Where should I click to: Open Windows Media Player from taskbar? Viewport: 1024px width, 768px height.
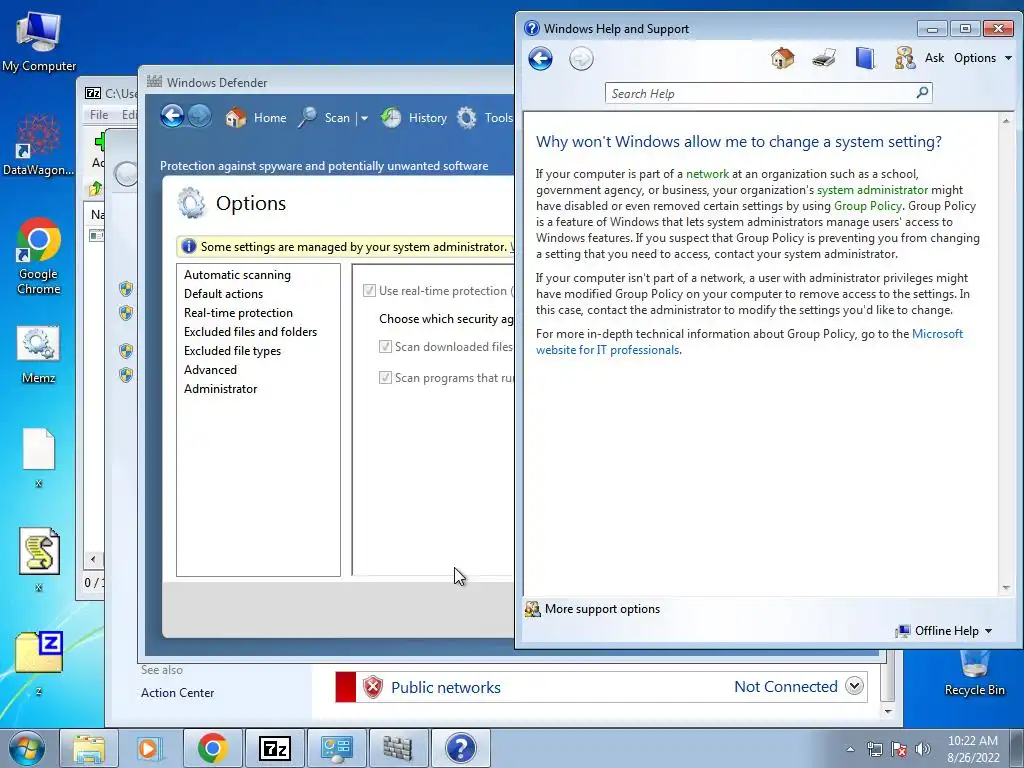149,748
